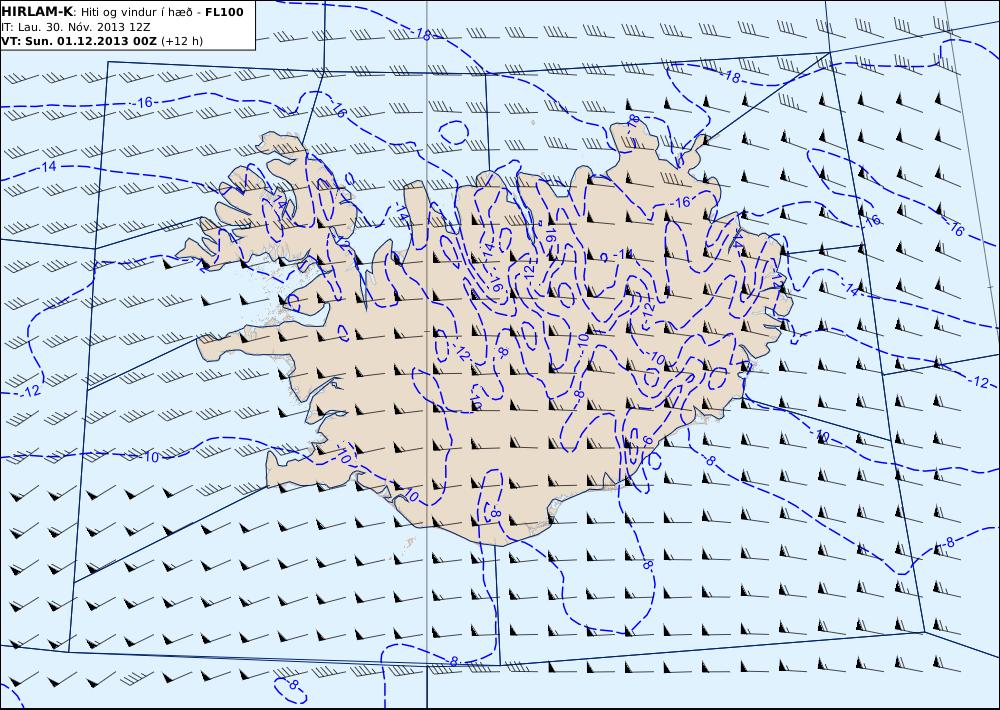
Task: Click the 'VT: Sun. 01.12.2013 00Z' valid time
Action: 79,41
